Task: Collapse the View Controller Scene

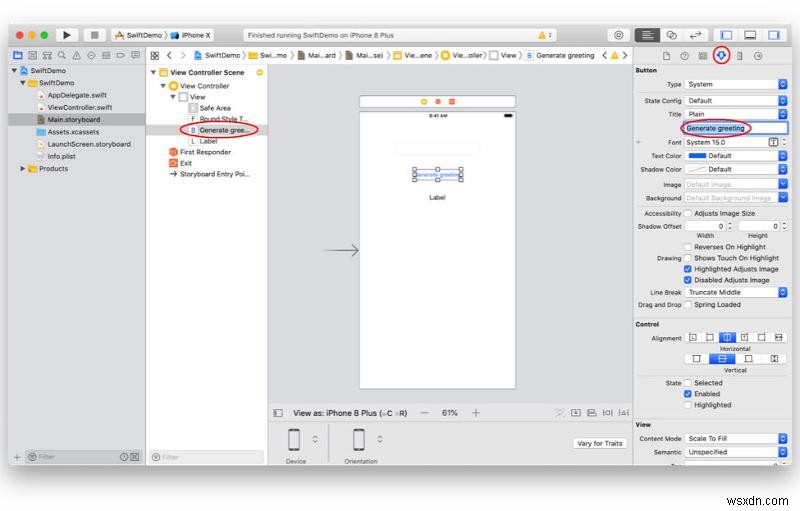Action: coord(153,72)
